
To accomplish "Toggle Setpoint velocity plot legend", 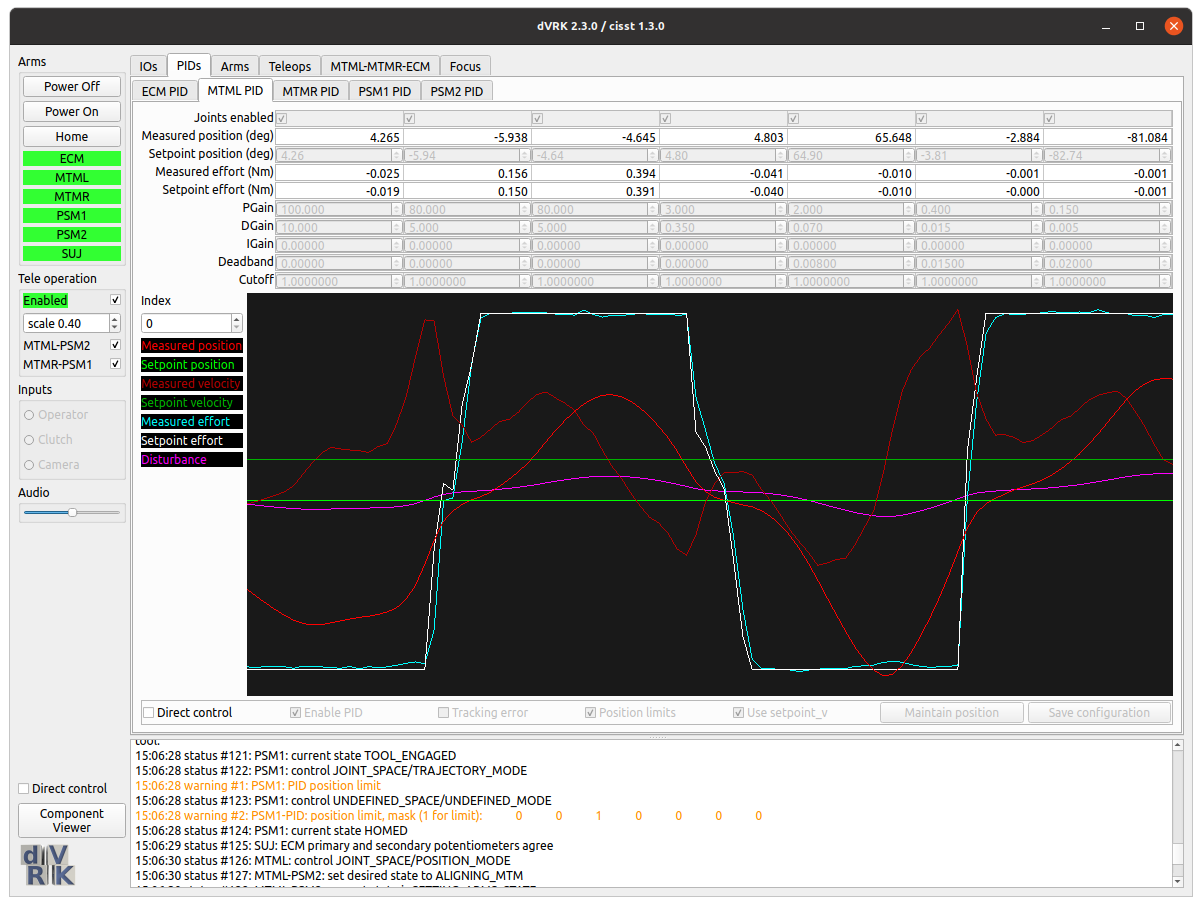I will pyautogui.click(x=192, y=403).
